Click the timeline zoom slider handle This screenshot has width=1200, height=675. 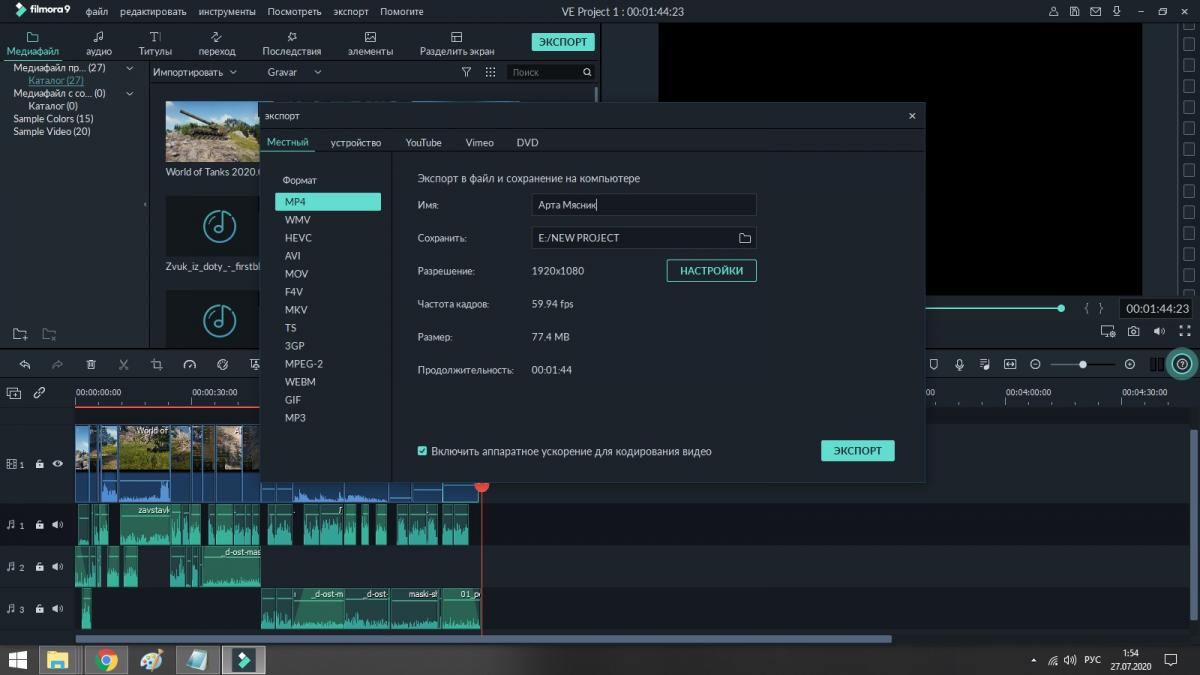click(x=1083, y=365)
